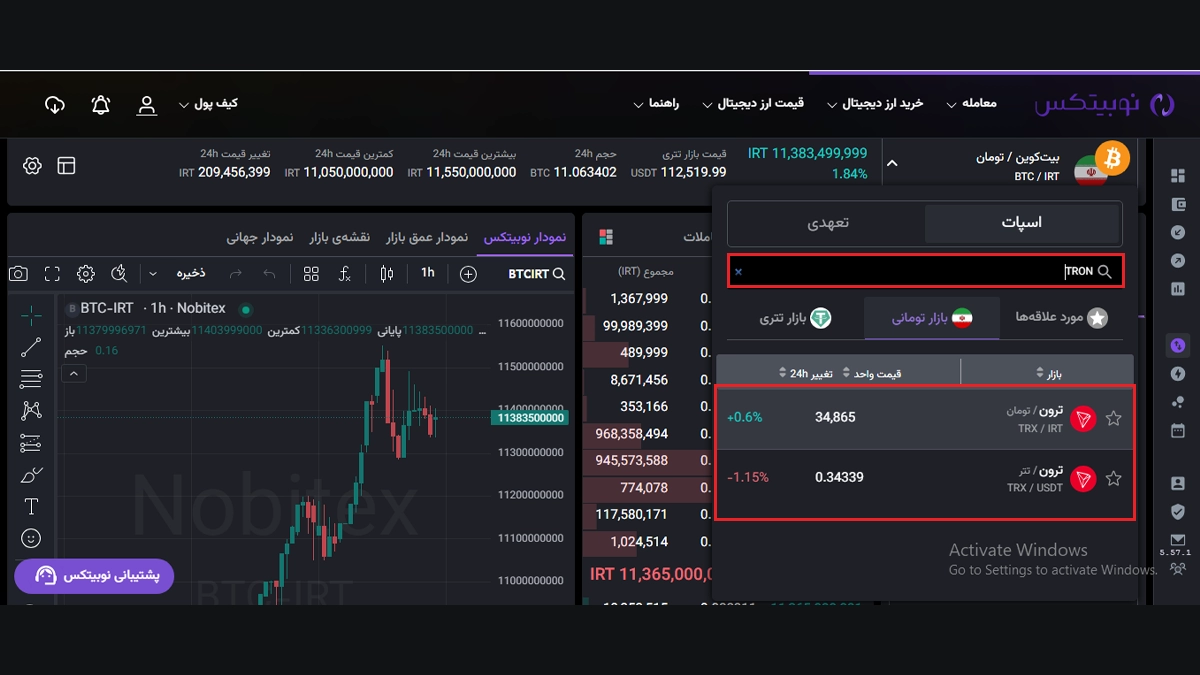Open the نمودار عمق بازار tab
1200x675 pixels.
[x=429, y=237]
